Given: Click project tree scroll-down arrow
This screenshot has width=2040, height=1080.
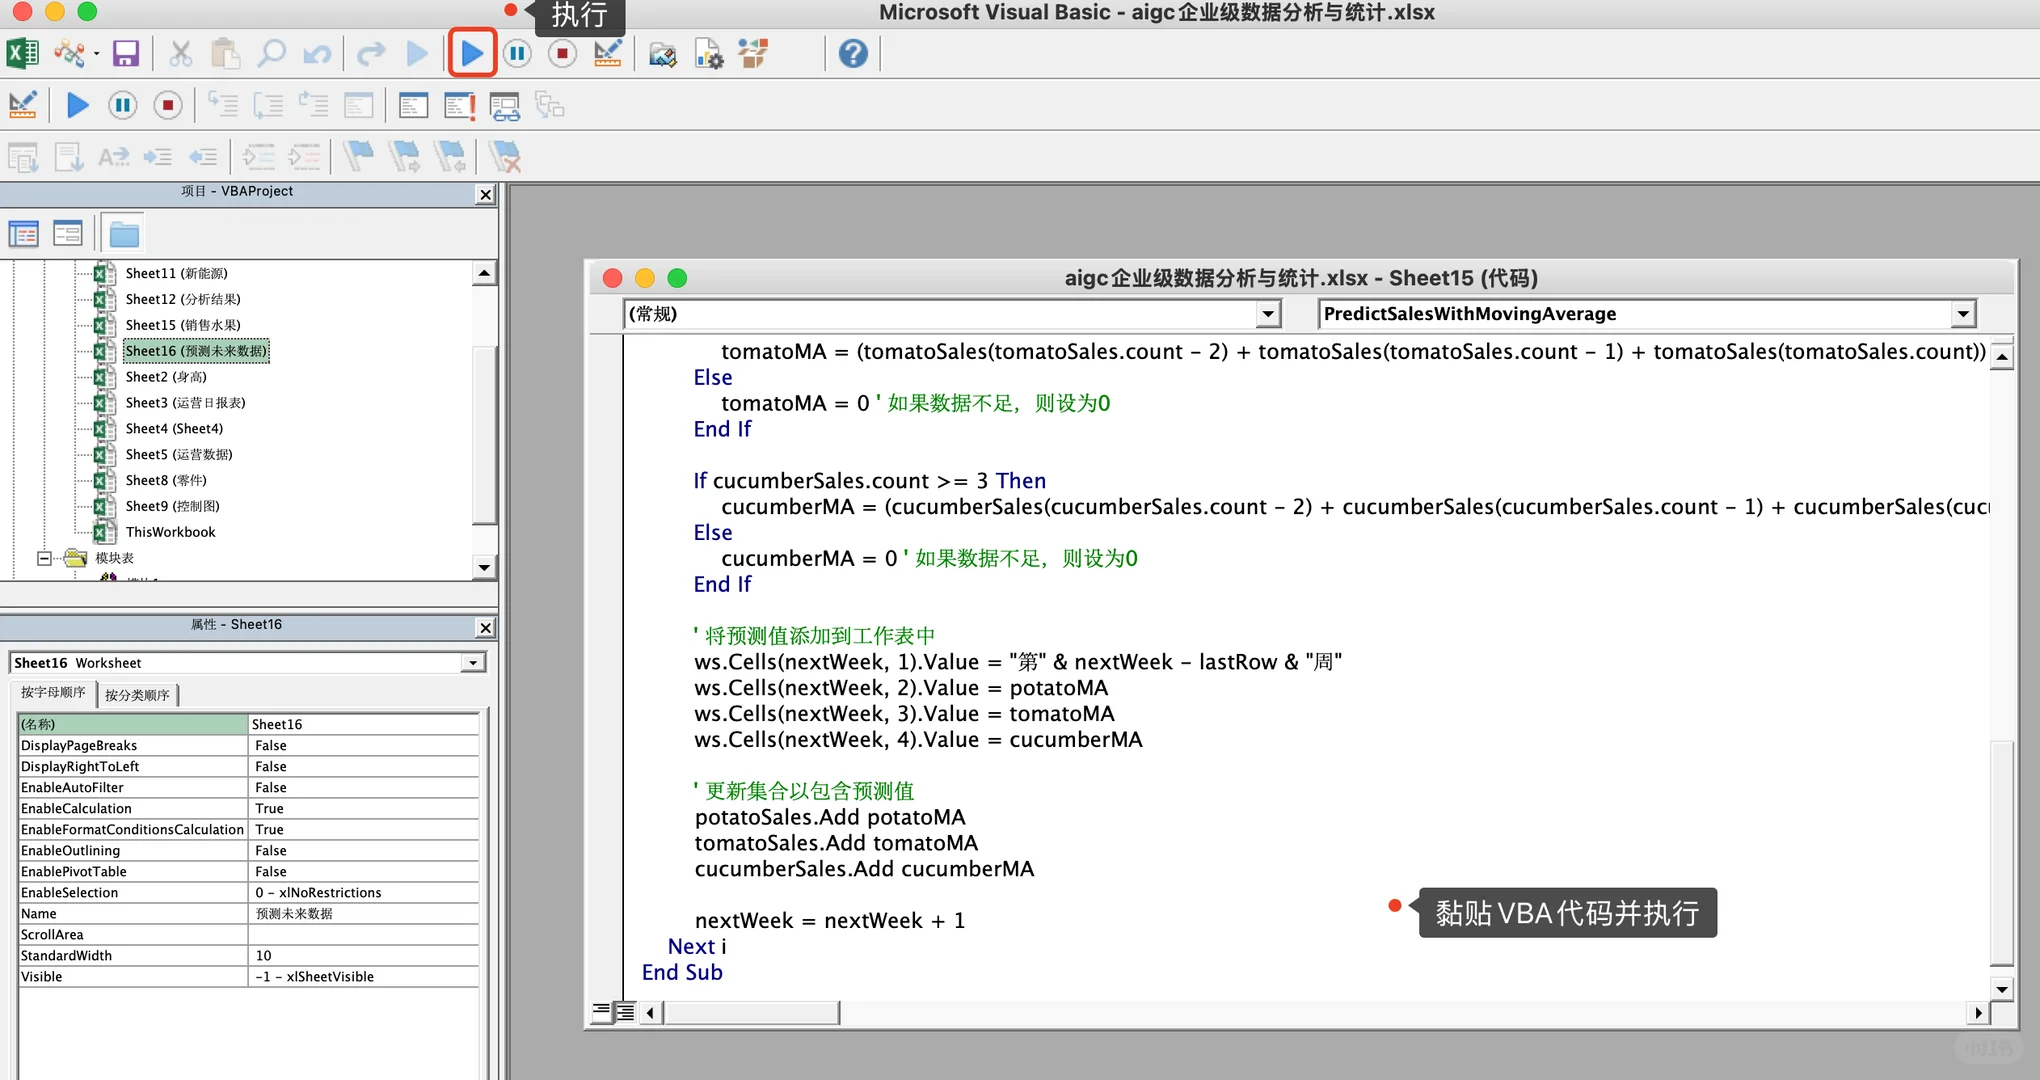Looking at the screenshot, I should click(x=484, y=567).
